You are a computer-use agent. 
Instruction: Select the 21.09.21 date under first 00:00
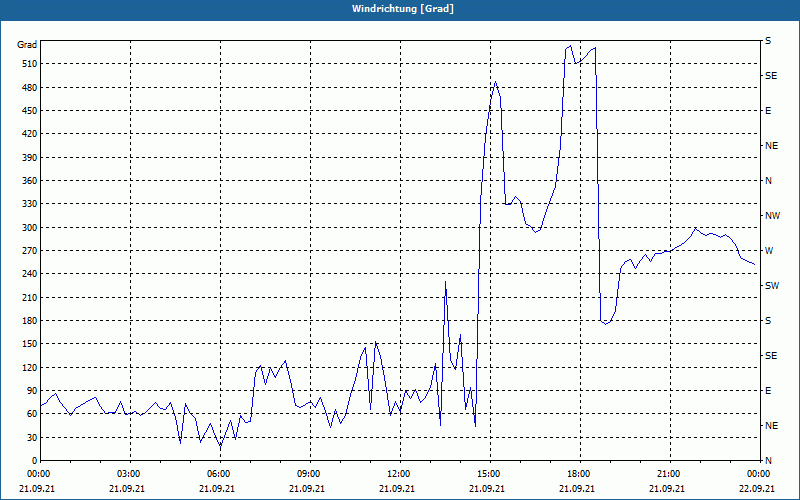point(37,489)
